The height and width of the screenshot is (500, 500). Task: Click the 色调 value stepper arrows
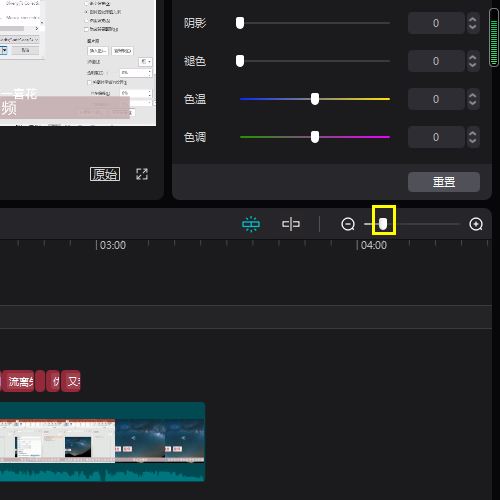473,137
